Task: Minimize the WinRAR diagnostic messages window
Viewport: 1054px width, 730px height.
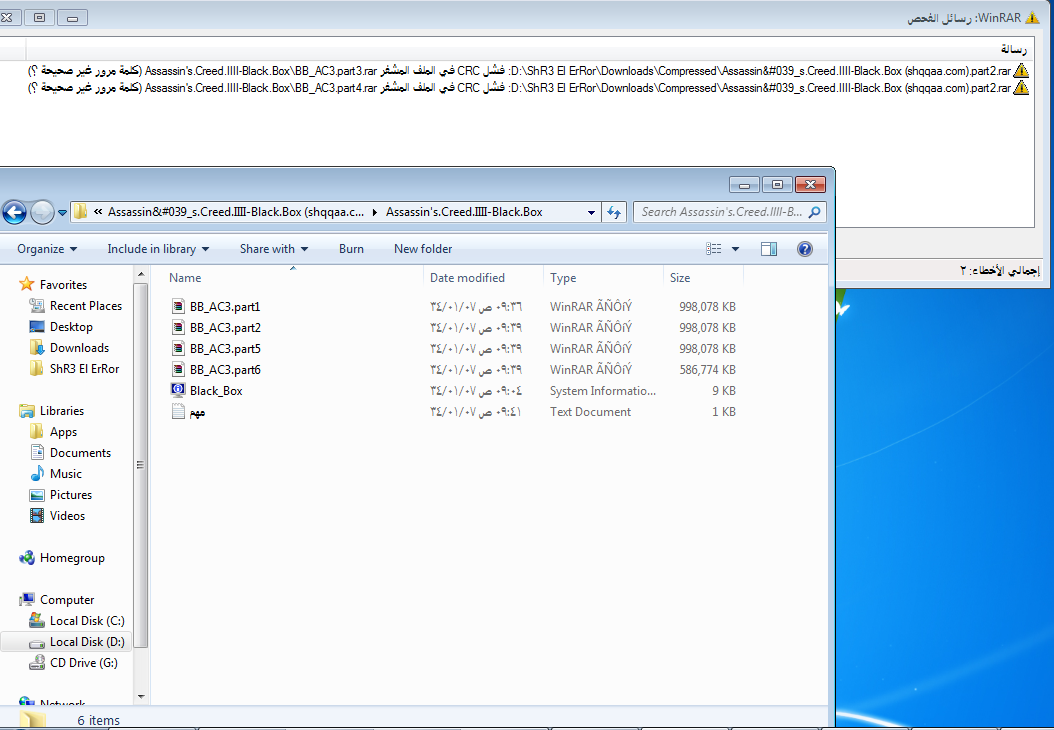Action: coord(72,17)
